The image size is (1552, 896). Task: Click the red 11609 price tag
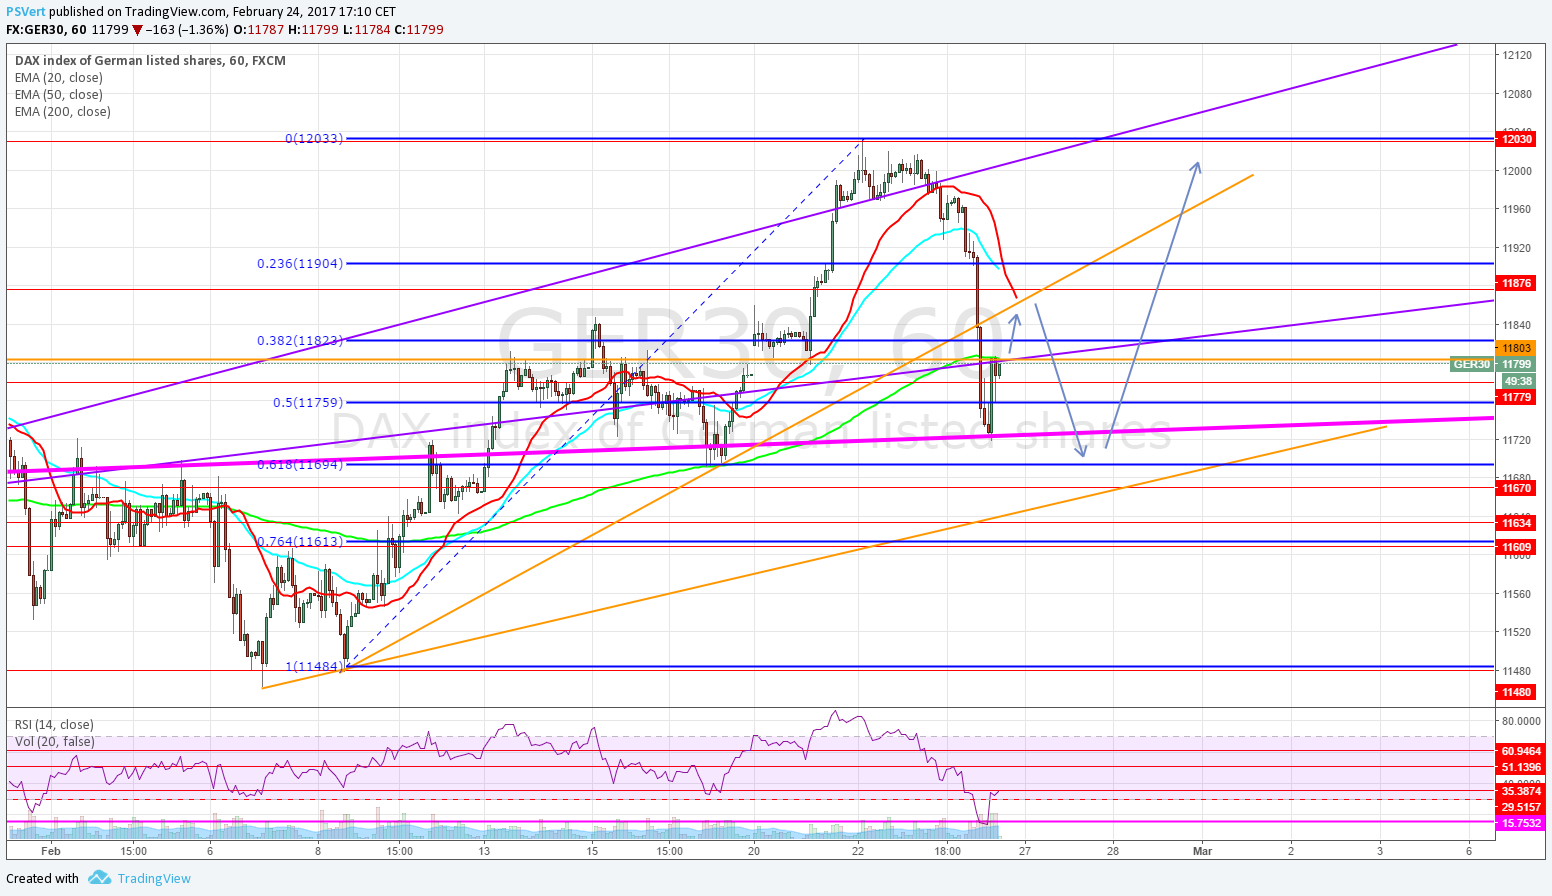tap(1516, 548)
